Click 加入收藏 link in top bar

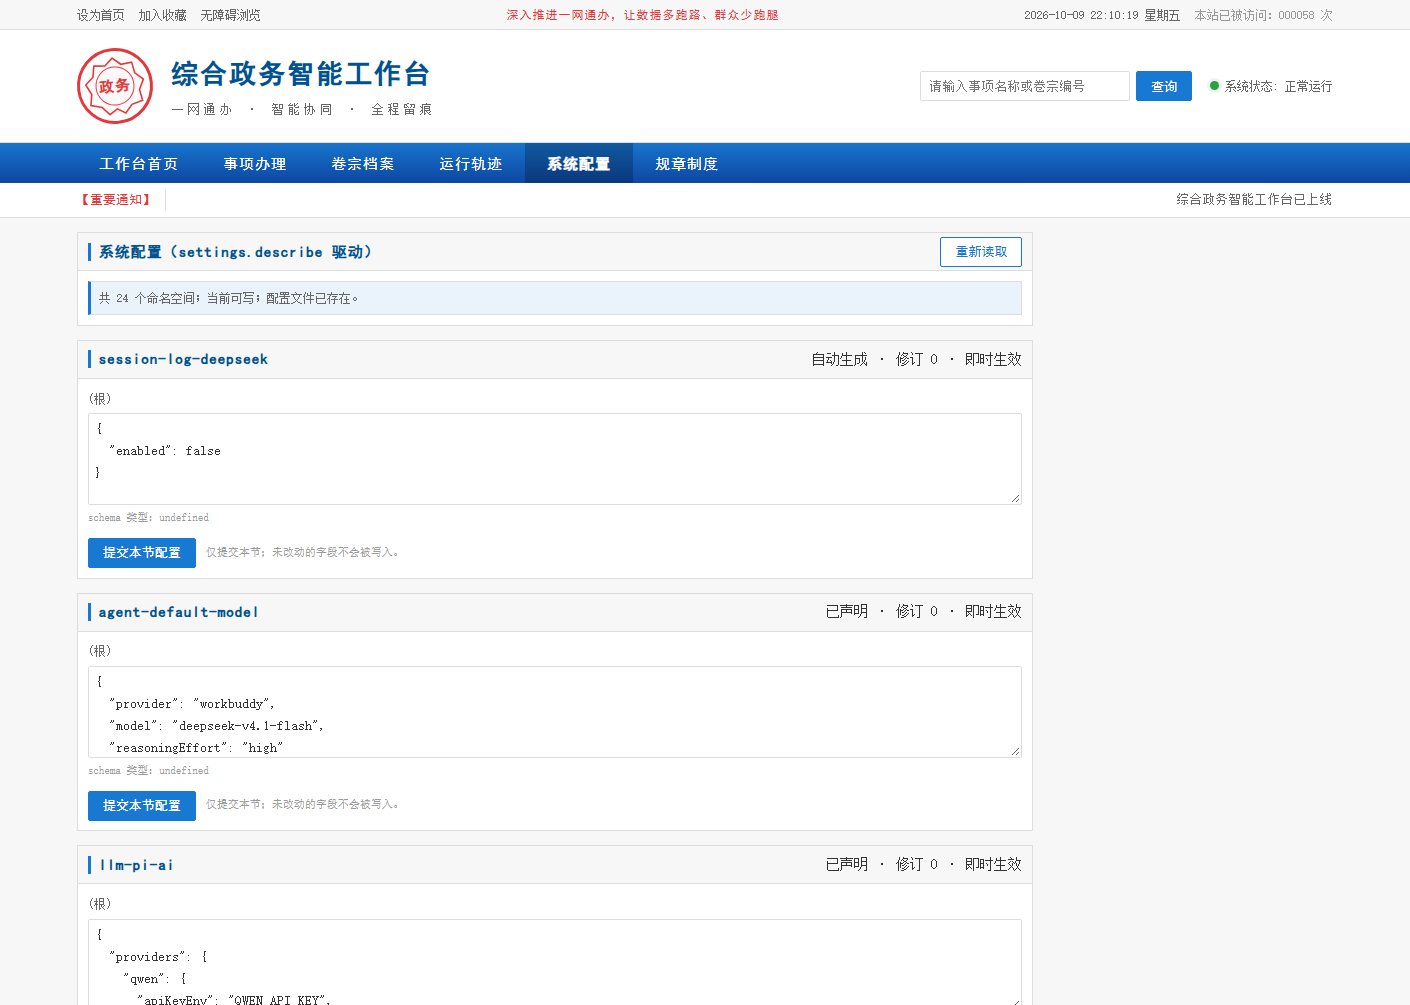[x=163, y=15]
